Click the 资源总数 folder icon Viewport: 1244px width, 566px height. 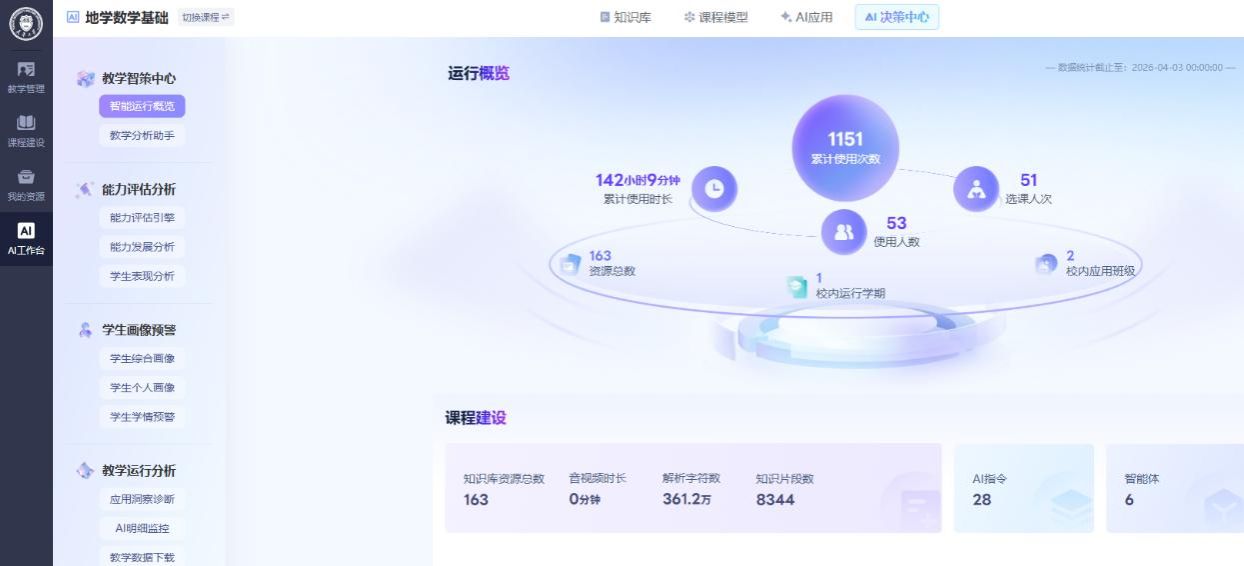coord(570,264)
